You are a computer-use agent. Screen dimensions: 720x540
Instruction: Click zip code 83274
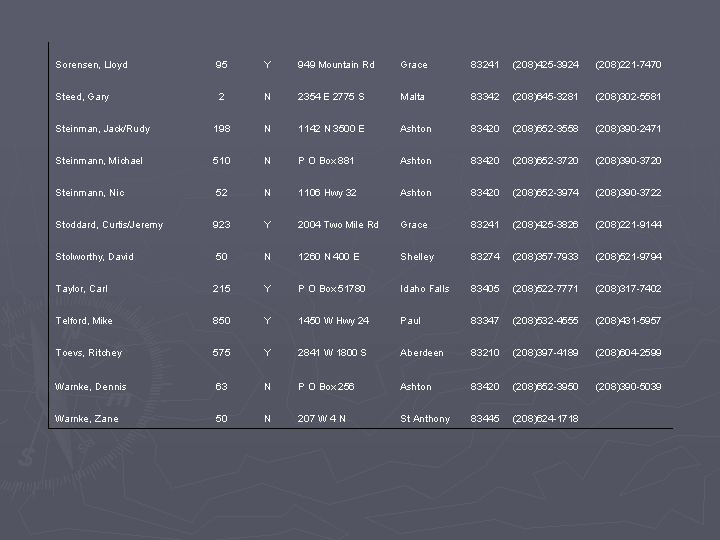click(x=485, y=257)
